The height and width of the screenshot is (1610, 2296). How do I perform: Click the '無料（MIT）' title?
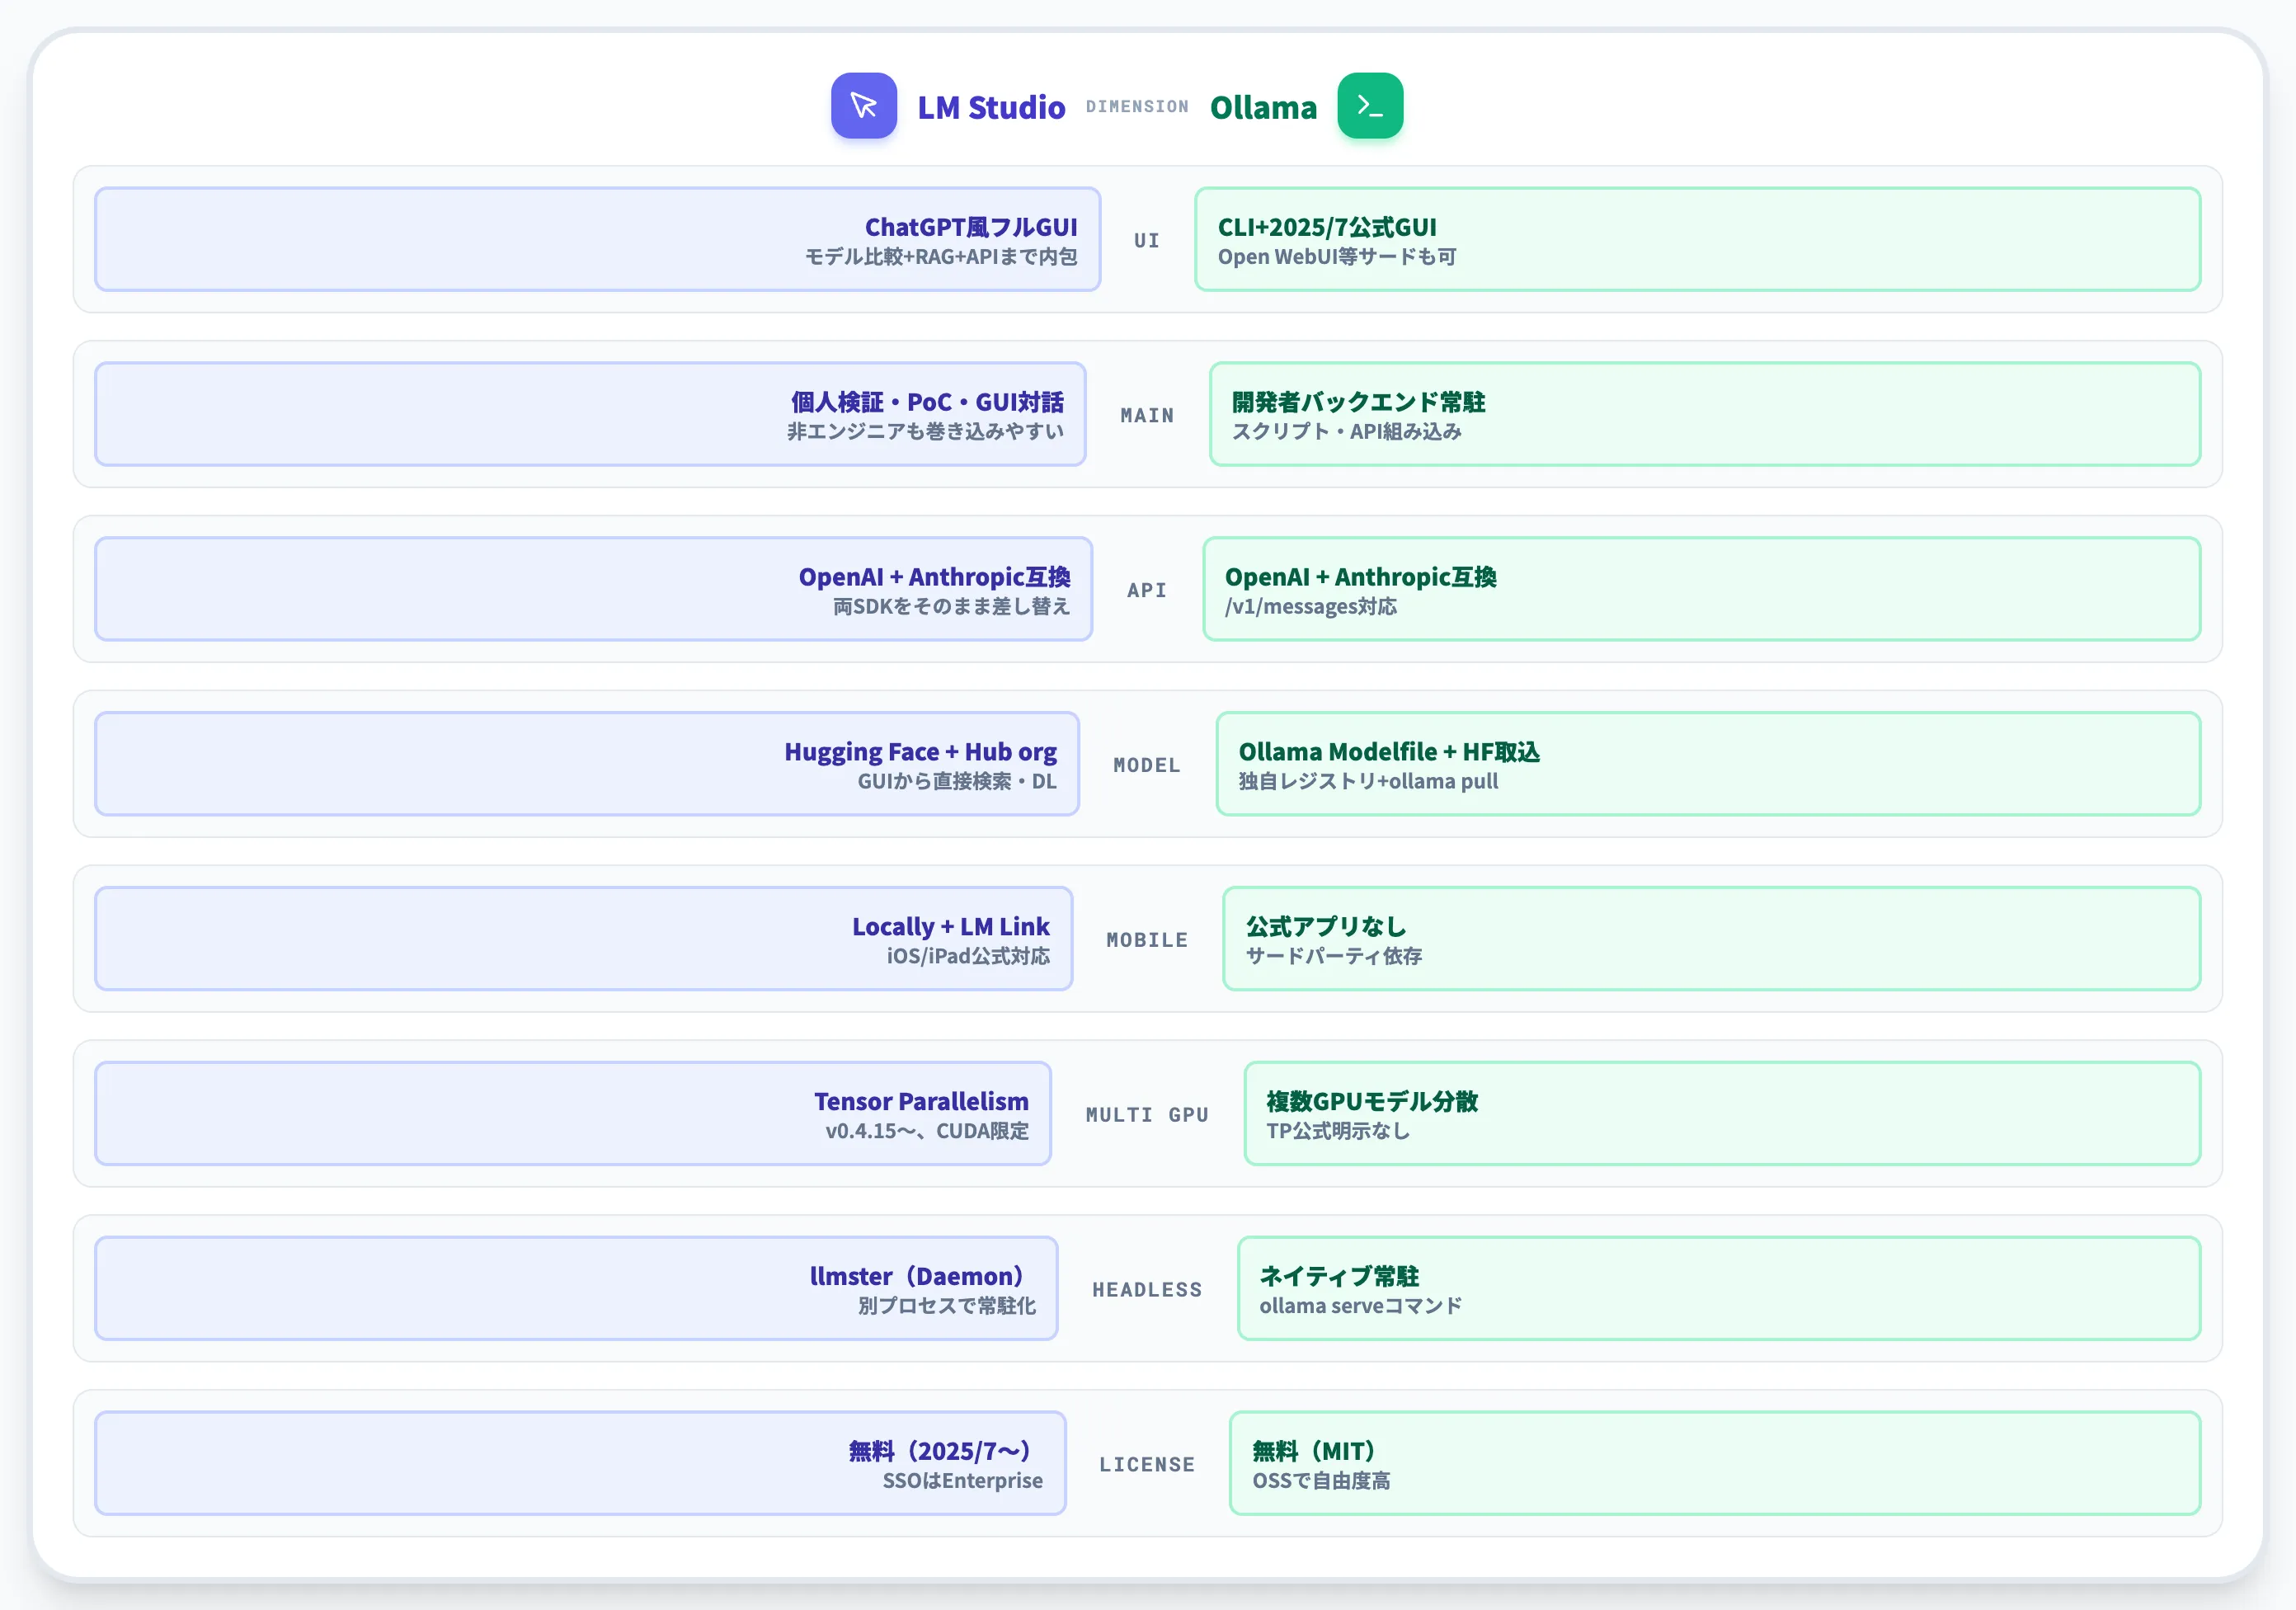pyautogui.click(x=1315, y=1452)
